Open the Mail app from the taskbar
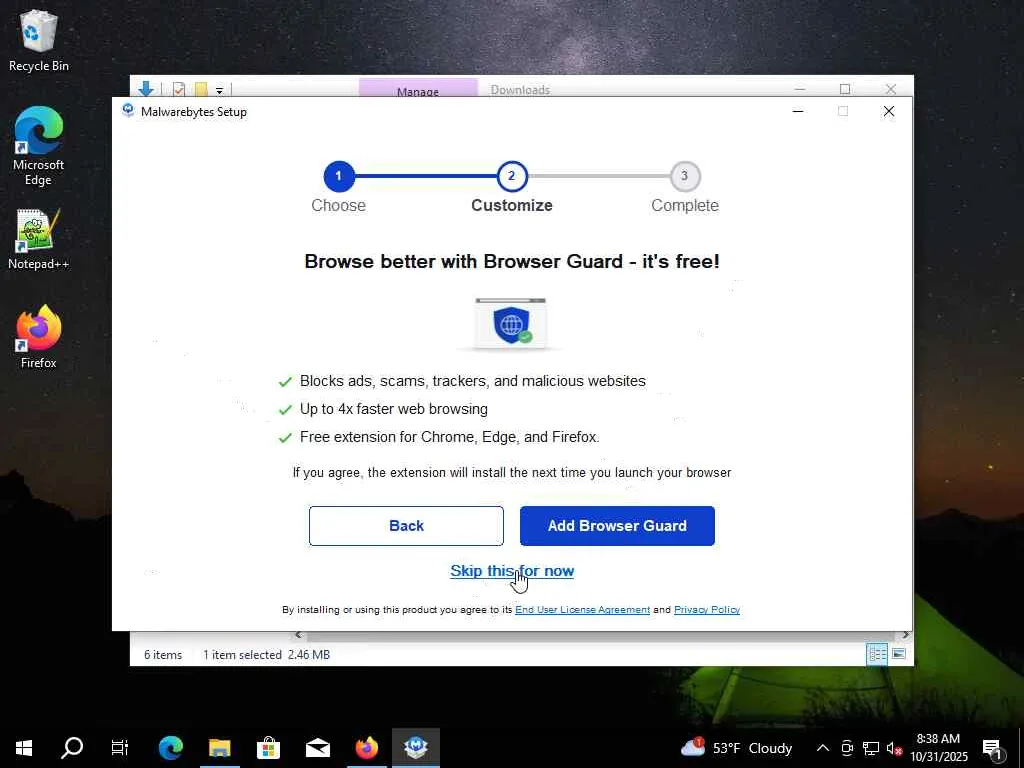Viewport: 1024px width, 768px height. (317, 748)
